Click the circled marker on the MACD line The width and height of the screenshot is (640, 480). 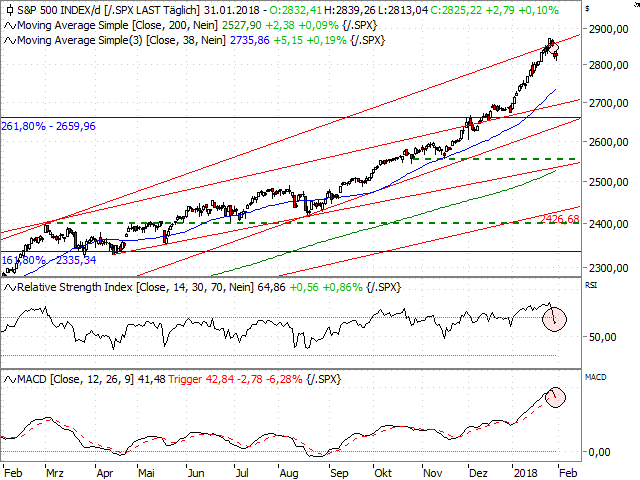pyautogui.click(x=555, y=397)
